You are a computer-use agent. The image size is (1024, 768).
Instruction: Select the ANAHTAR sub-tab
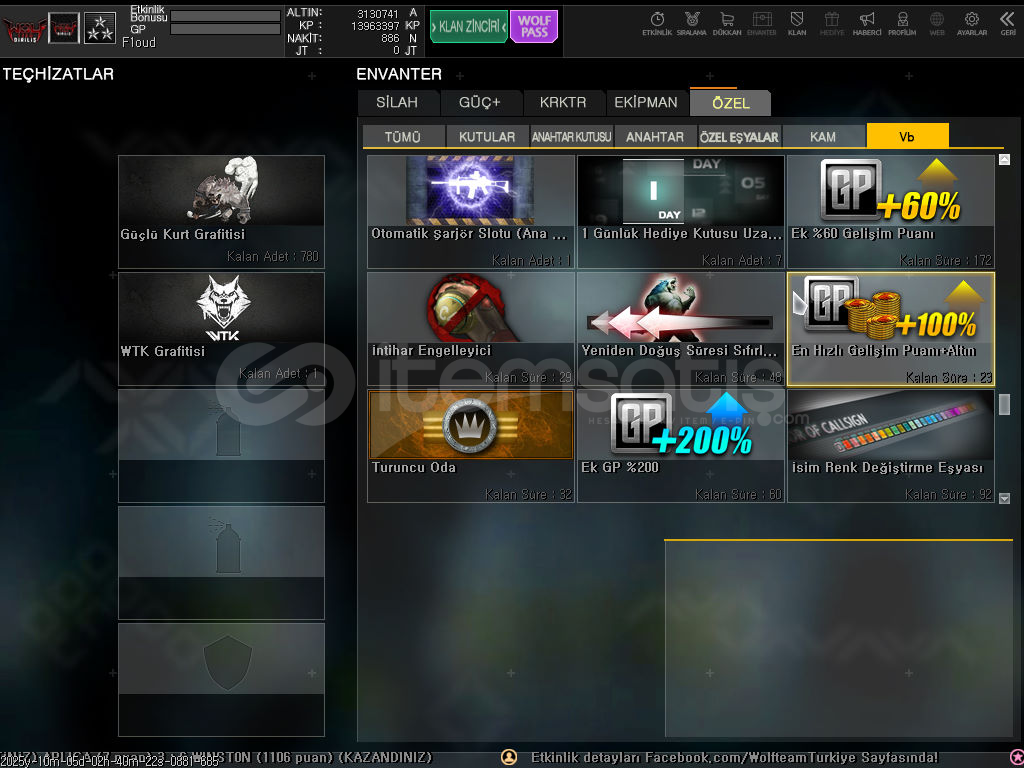point(655,136)
